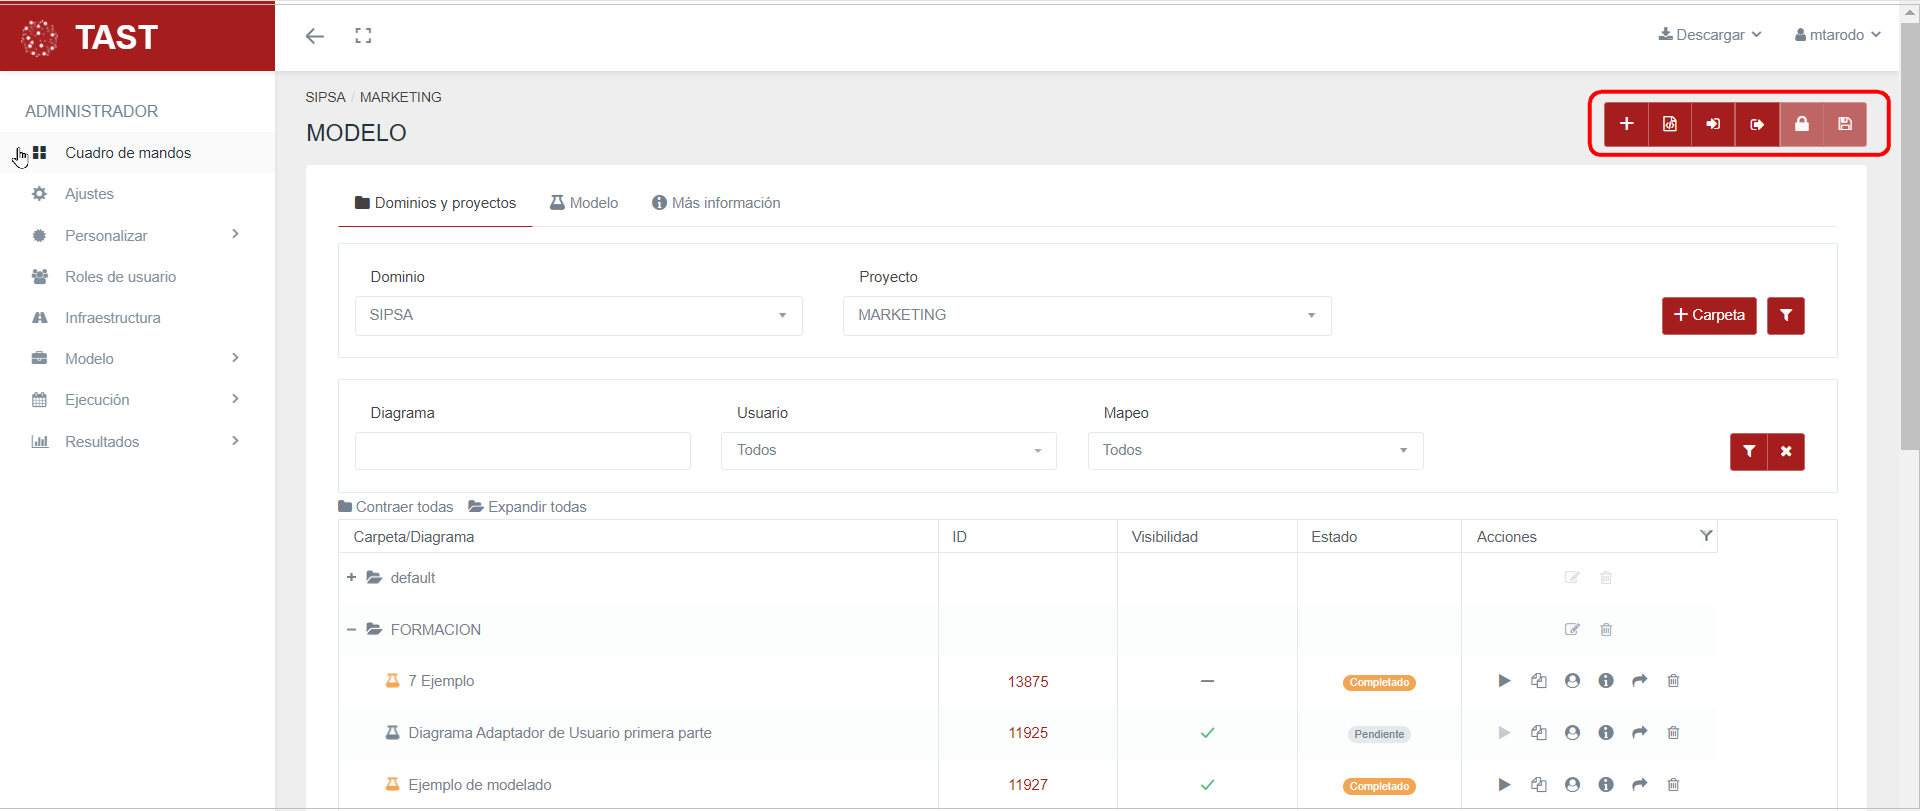Viewport: 1920px width, 811px height.
Task: Click the plus icon in the top toolbar
Action: tap(1626, 124)
